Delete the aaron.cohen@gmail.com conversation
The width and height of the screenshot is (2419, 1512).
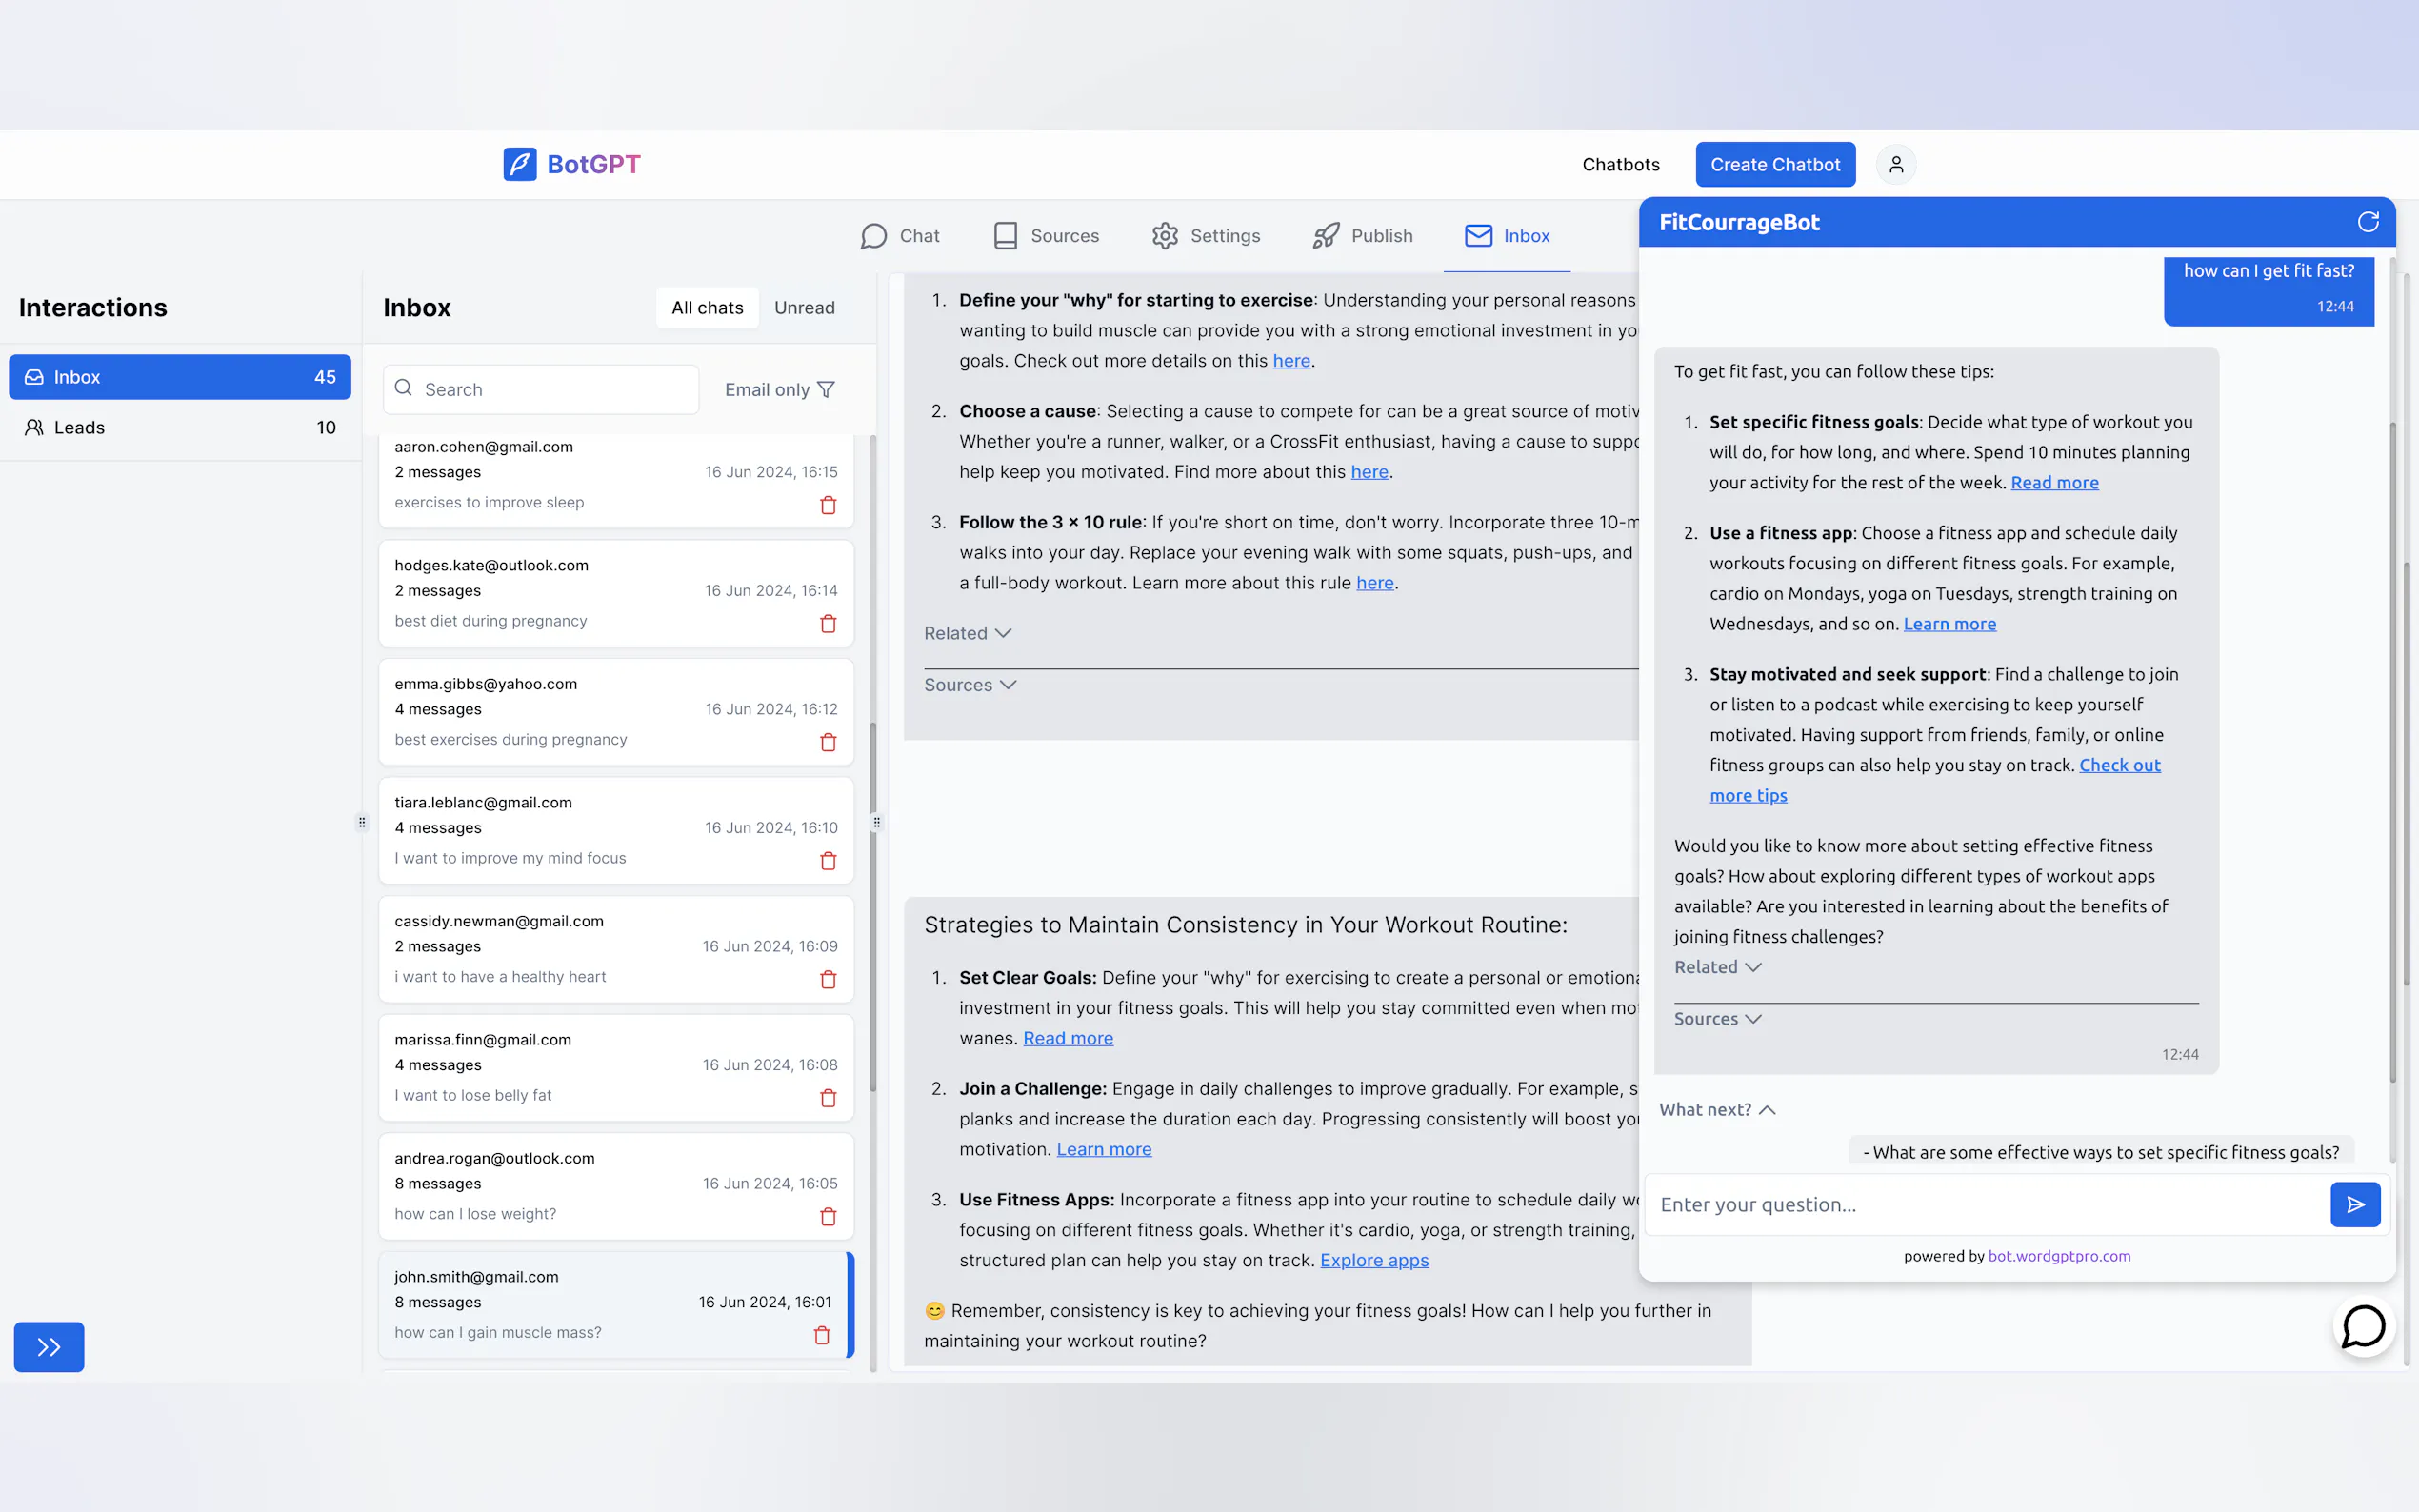[828, 505]
